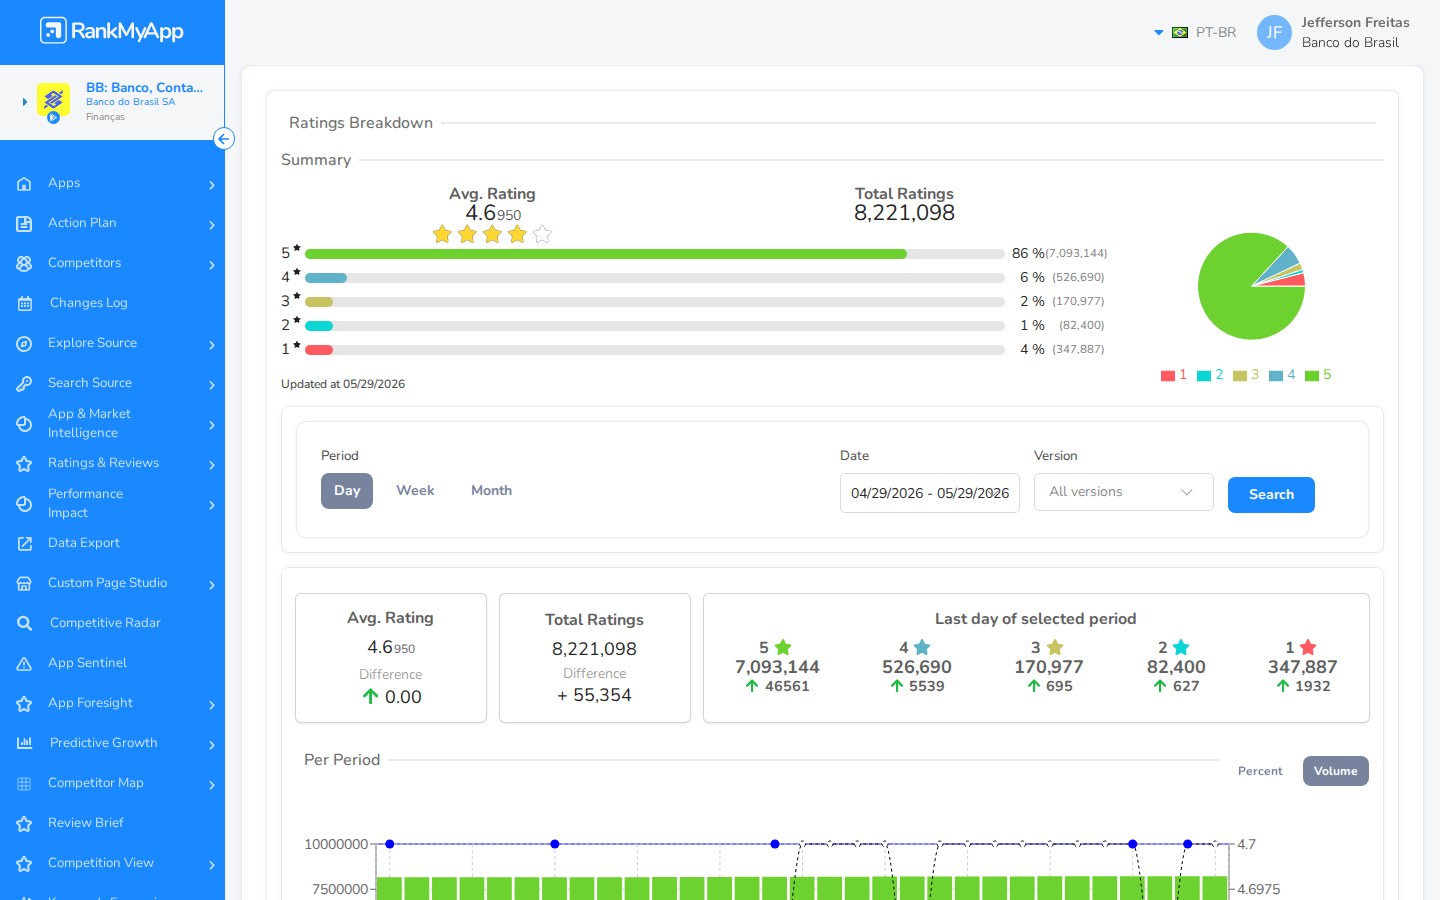Toggle legend item 1 in pie chart
Image resolution: width=1440 pixels, height=900 pixels.
[x=1174, y=375]
